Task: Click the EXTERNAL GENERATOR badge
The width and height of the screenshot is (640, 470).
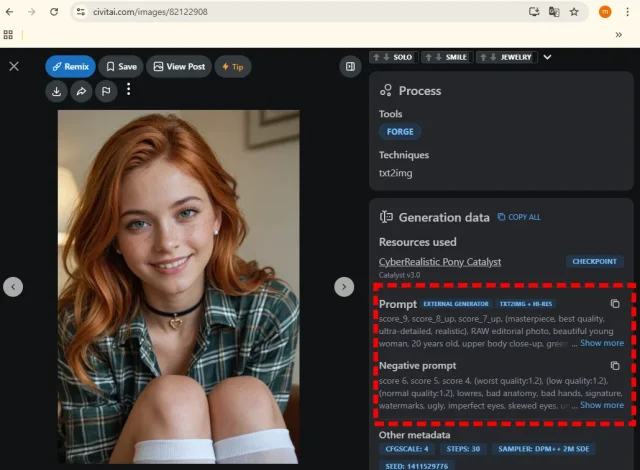Action: click(x=456, y=304)
